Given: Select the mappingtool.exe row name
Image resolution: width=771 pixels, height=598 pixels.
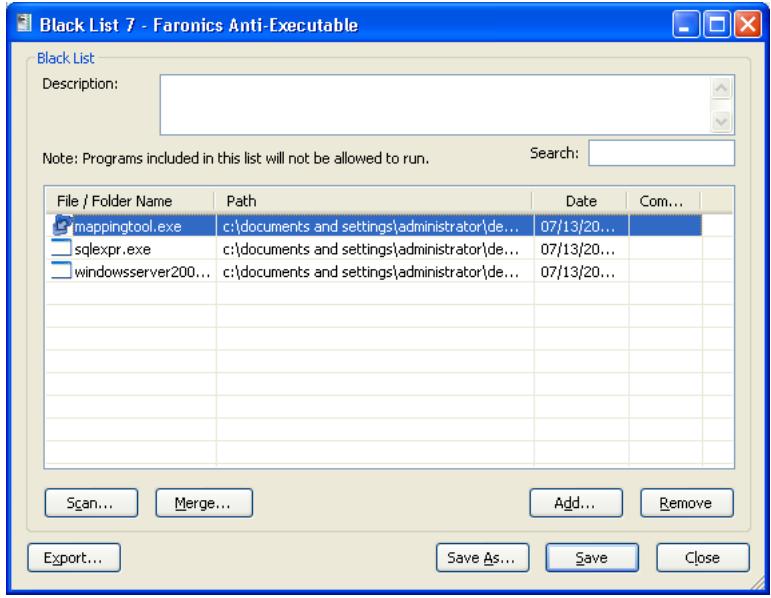Looking at the screenshot, I should 128,226.
